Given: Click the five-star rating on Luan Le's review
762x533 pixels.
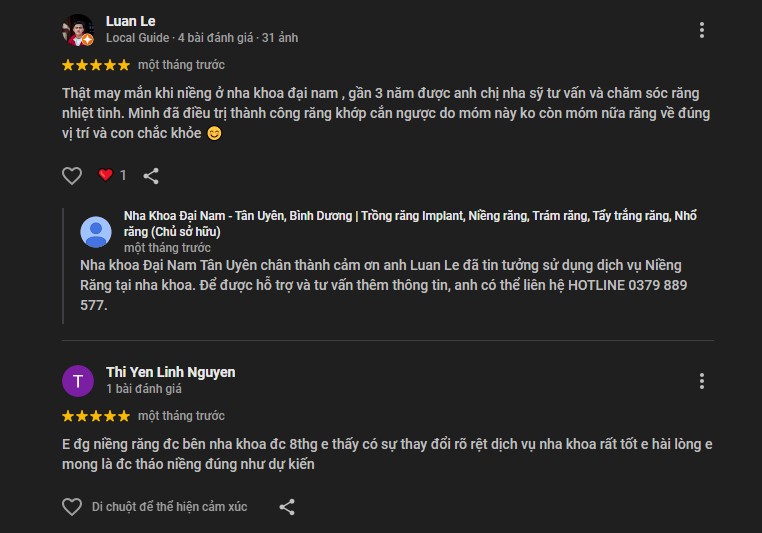Looking at the screenshot, I should click(96, 65).
